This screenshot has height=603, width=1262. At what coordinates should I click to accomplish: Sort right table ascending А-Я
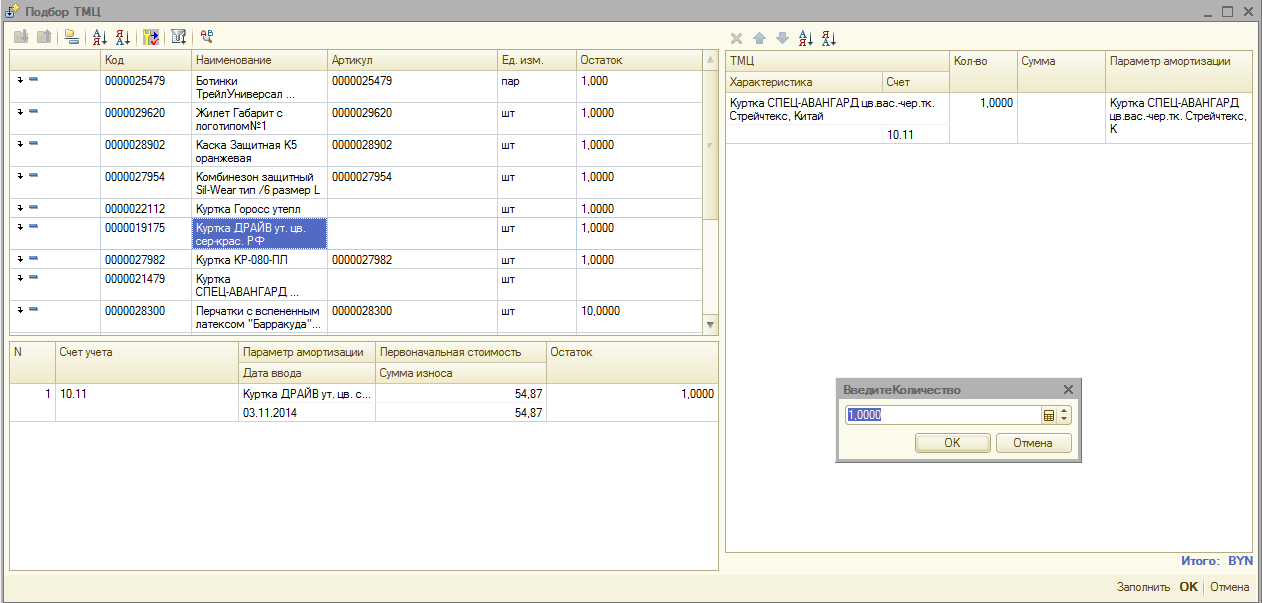tap(805, 38)
